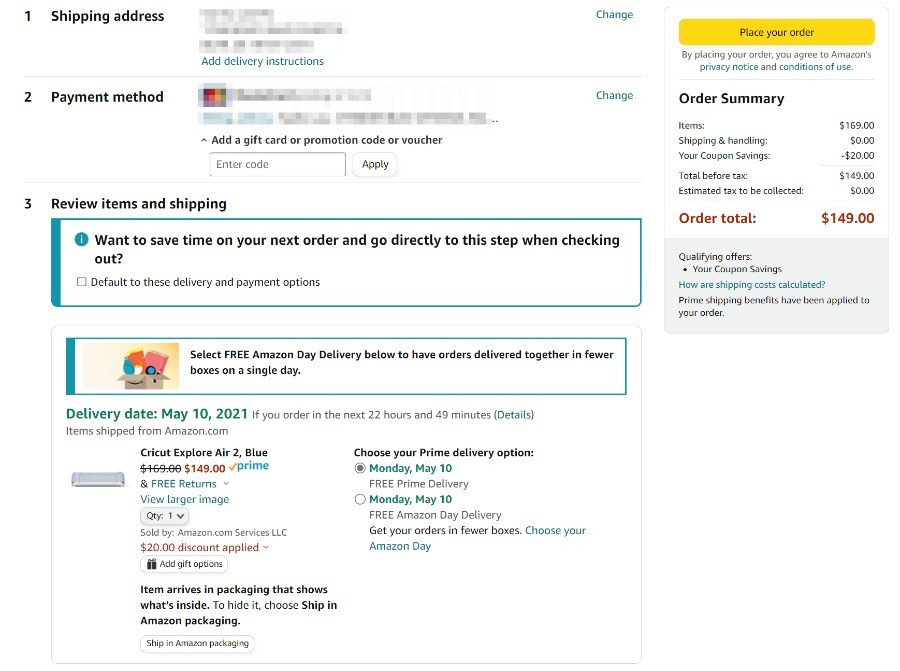Click the info icon beside save time message
Screen dimensions: 900x671
point(82,239)
